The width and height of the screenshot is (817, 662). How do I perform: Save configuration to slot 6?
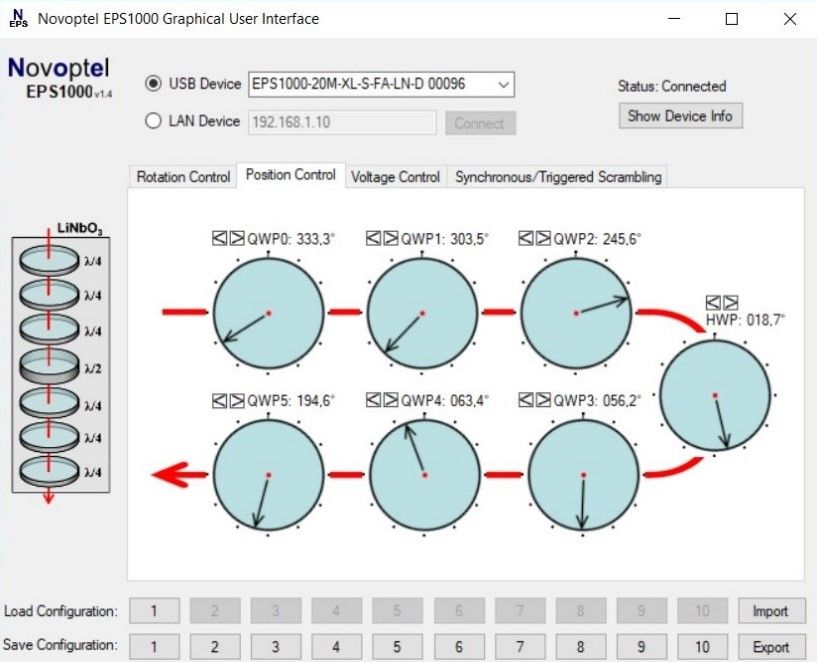click(x=459, y=646)
